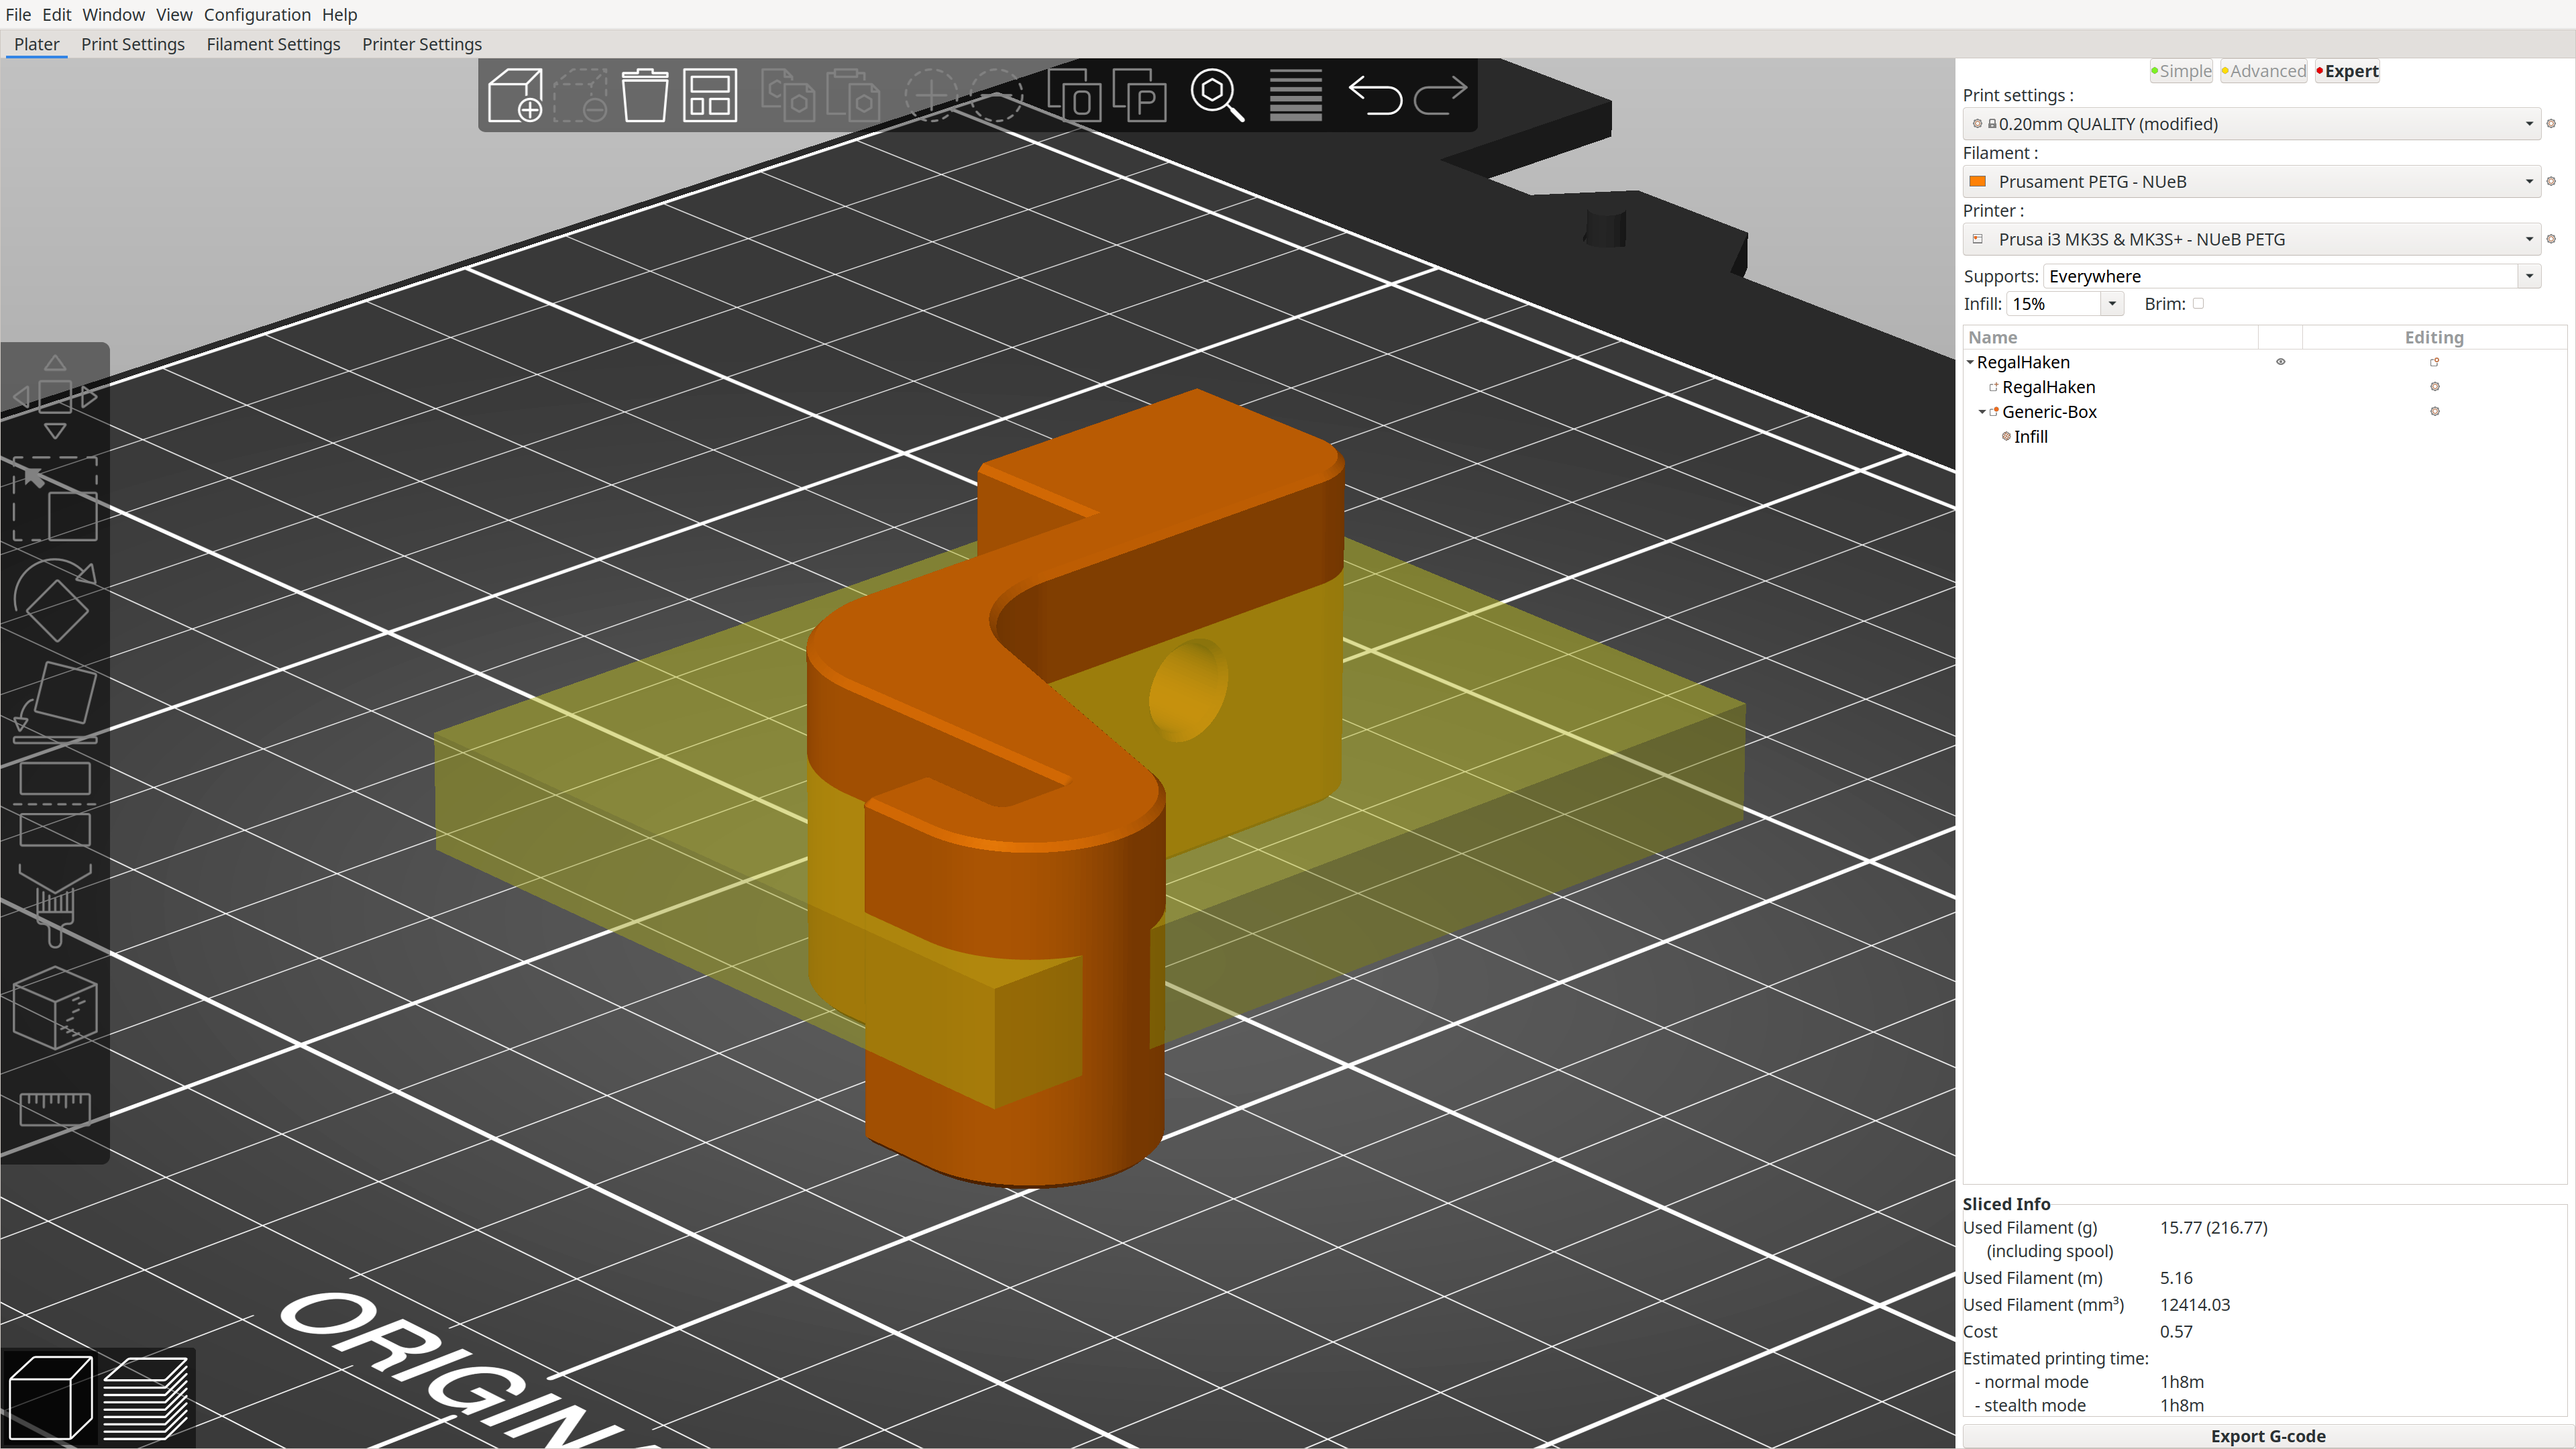2576x1449 pixels.
Task: Select the Measure ruler tool
Action: coord(55,1108)
